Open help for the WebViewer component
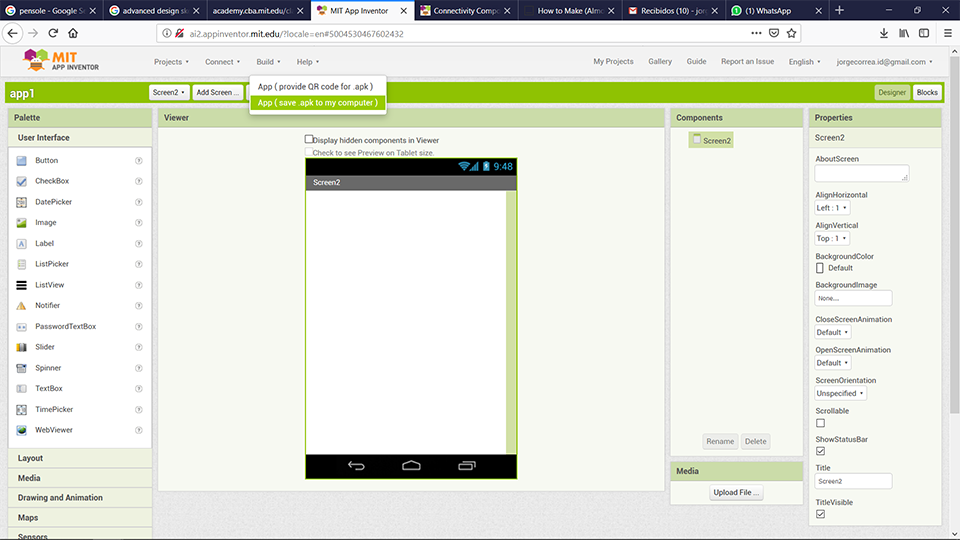960x540 pixels. (139, 430)
